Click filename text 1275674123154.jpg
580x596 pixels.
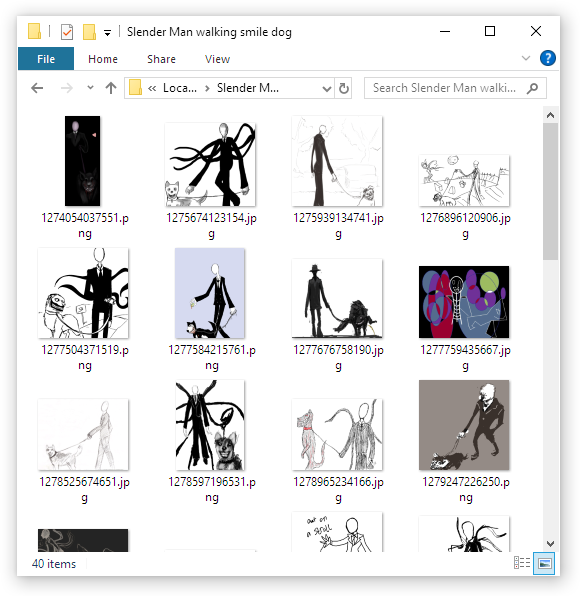[211, 225]
